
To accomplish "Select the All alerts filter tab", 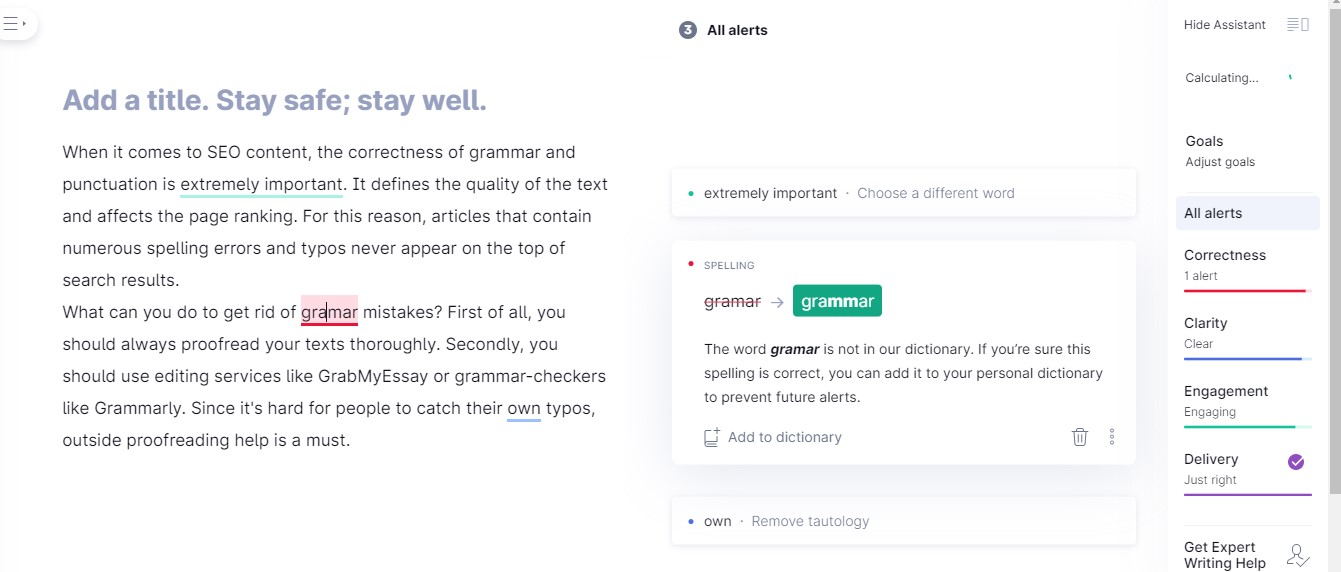I will point(1248,213).
